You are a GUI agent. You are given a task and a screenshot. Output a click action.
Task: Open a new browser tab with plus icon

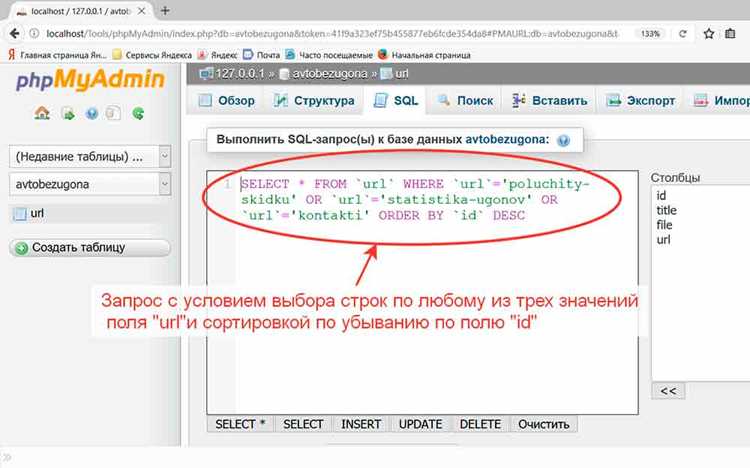point(165,11)
